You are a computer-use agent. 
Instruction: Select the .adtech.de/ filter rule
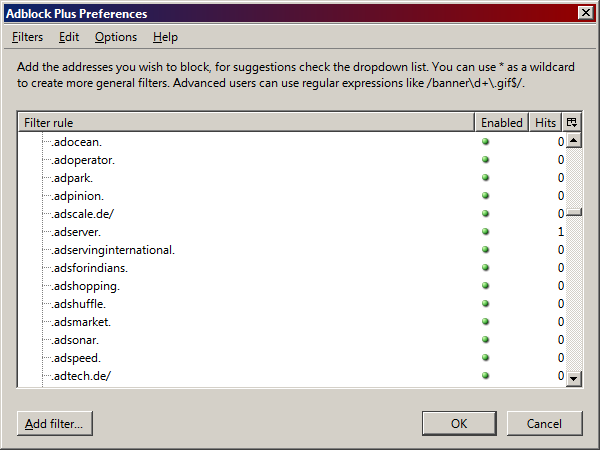(81, 376)
